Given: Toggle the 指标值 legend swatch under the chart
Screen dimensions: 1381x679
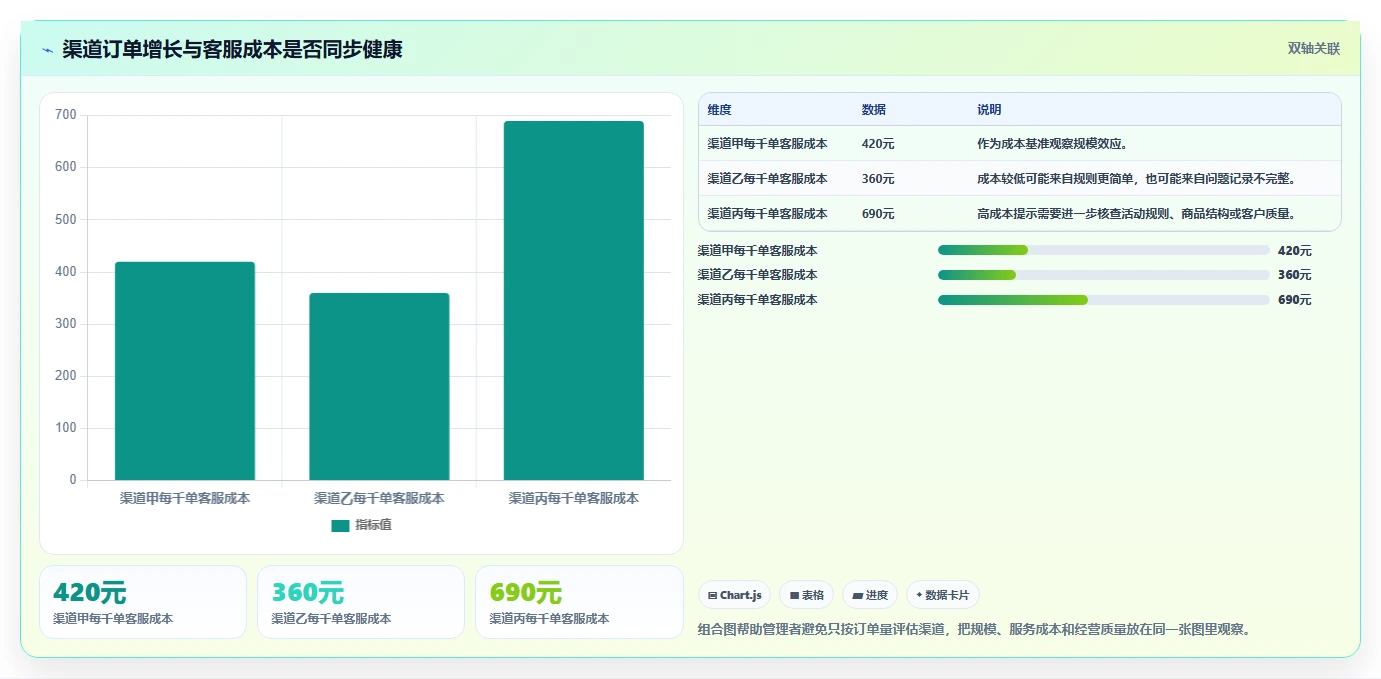Looking at the screenshot, I should (x=340, y=526).
